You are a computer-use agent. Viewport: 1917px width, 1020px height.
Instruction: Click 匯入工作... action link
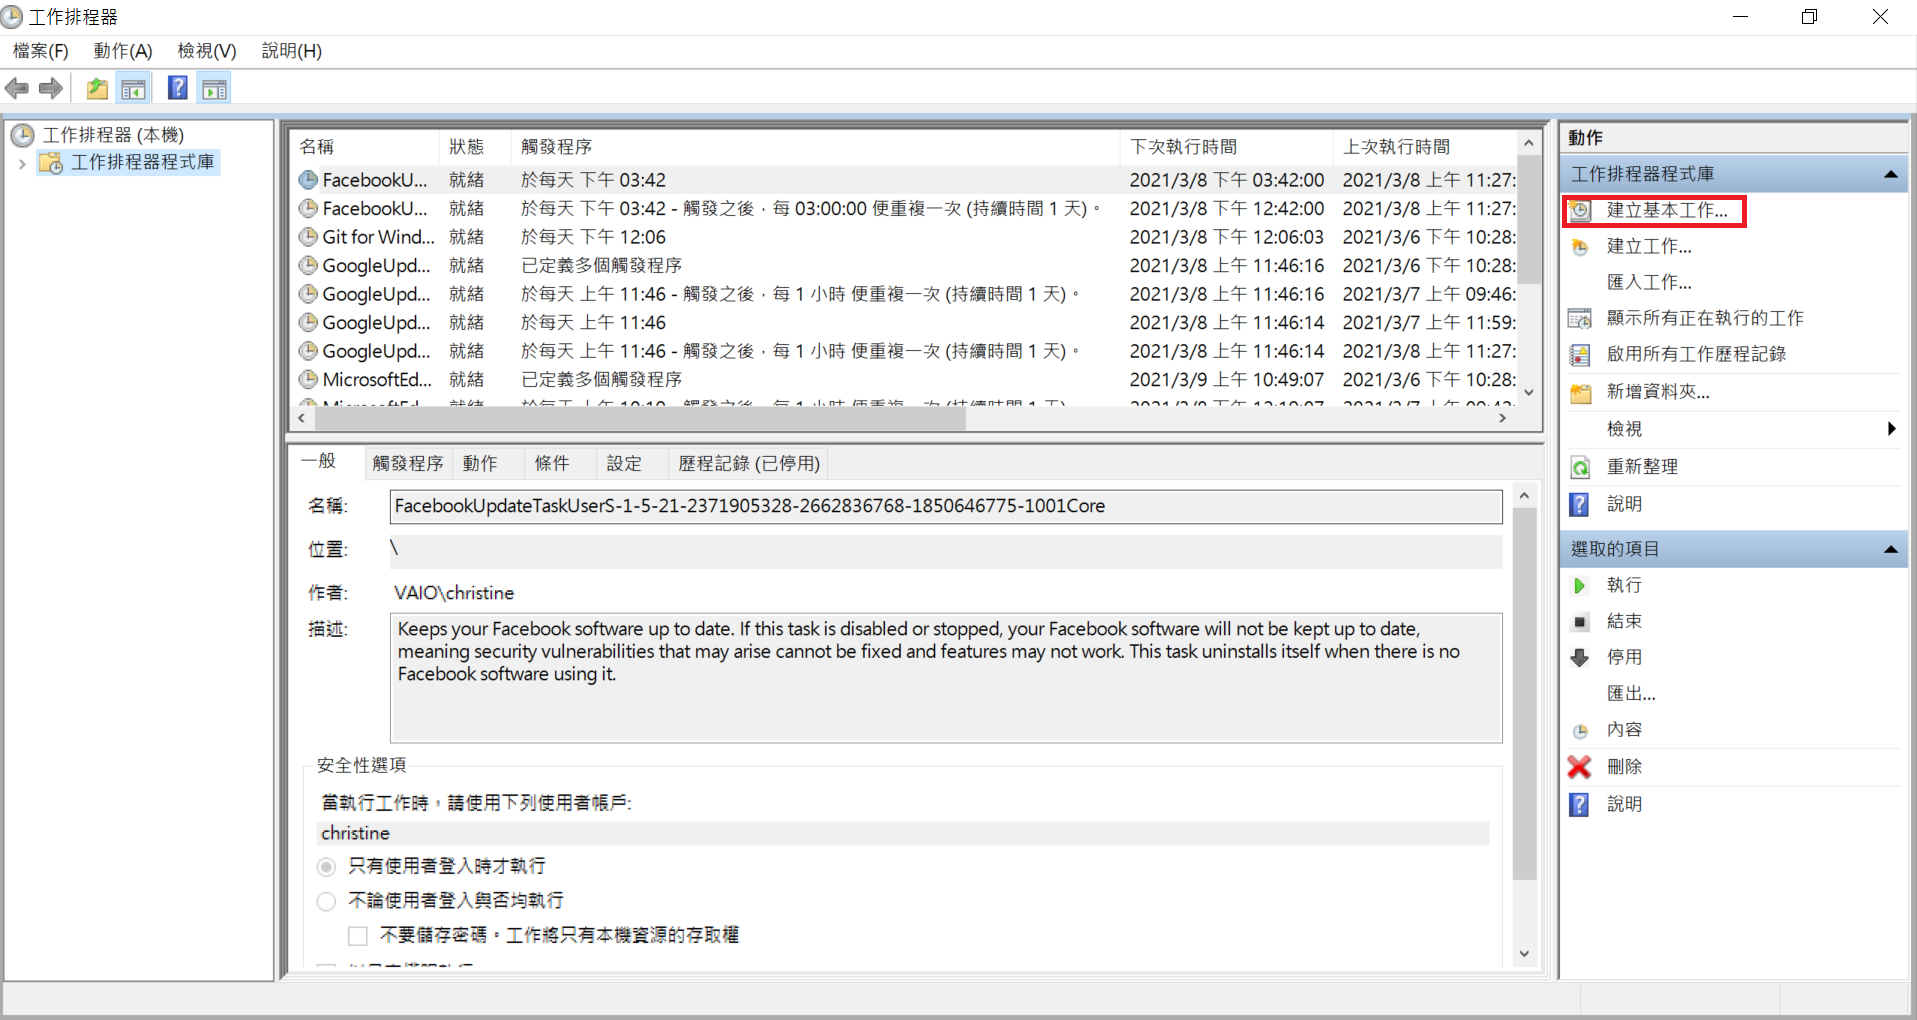pyautogui.click(x=1648, y=283)
